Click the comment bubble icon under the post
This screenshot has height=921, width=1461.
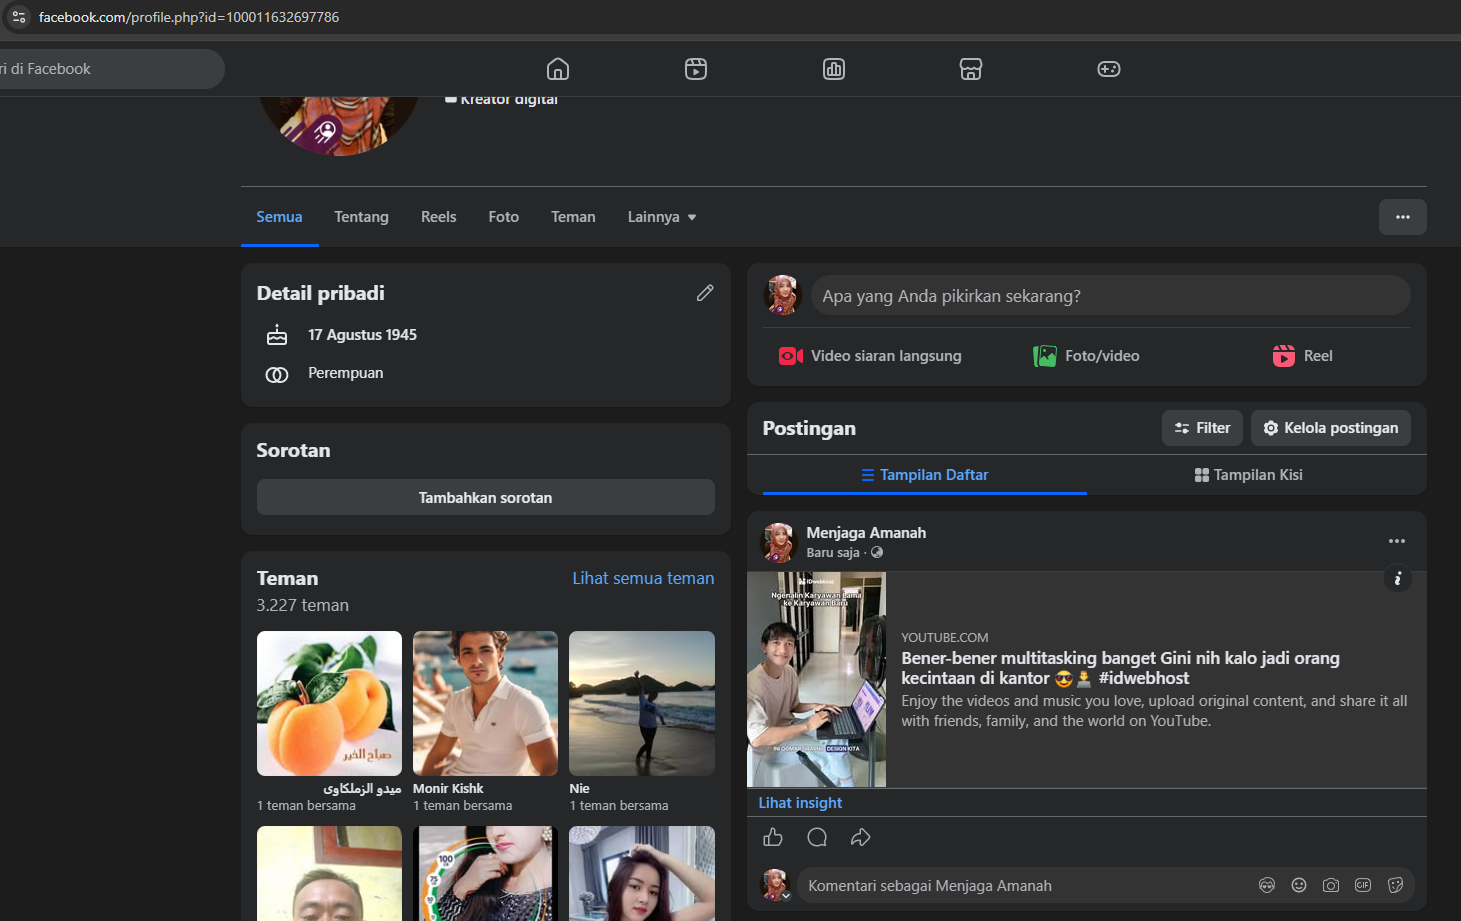[x=817, y=837]
